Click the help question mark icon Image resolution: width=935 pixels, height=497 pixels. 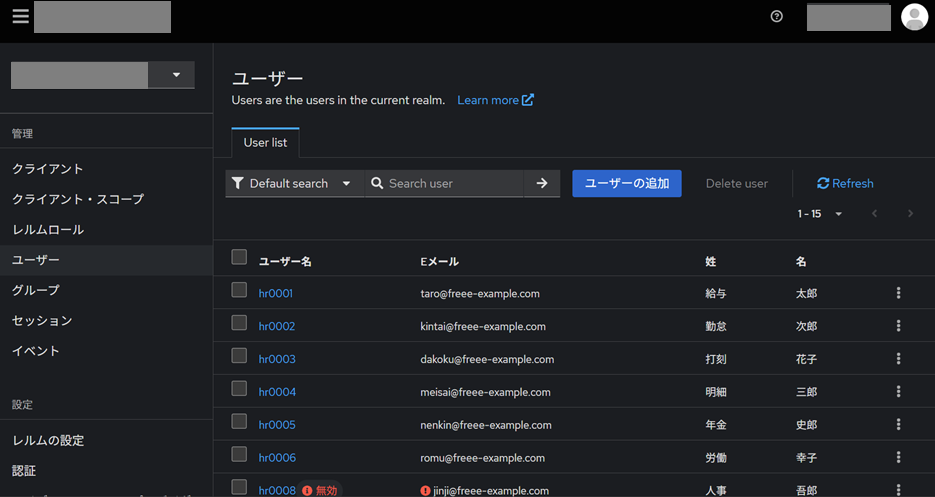[x=777, y=17]
